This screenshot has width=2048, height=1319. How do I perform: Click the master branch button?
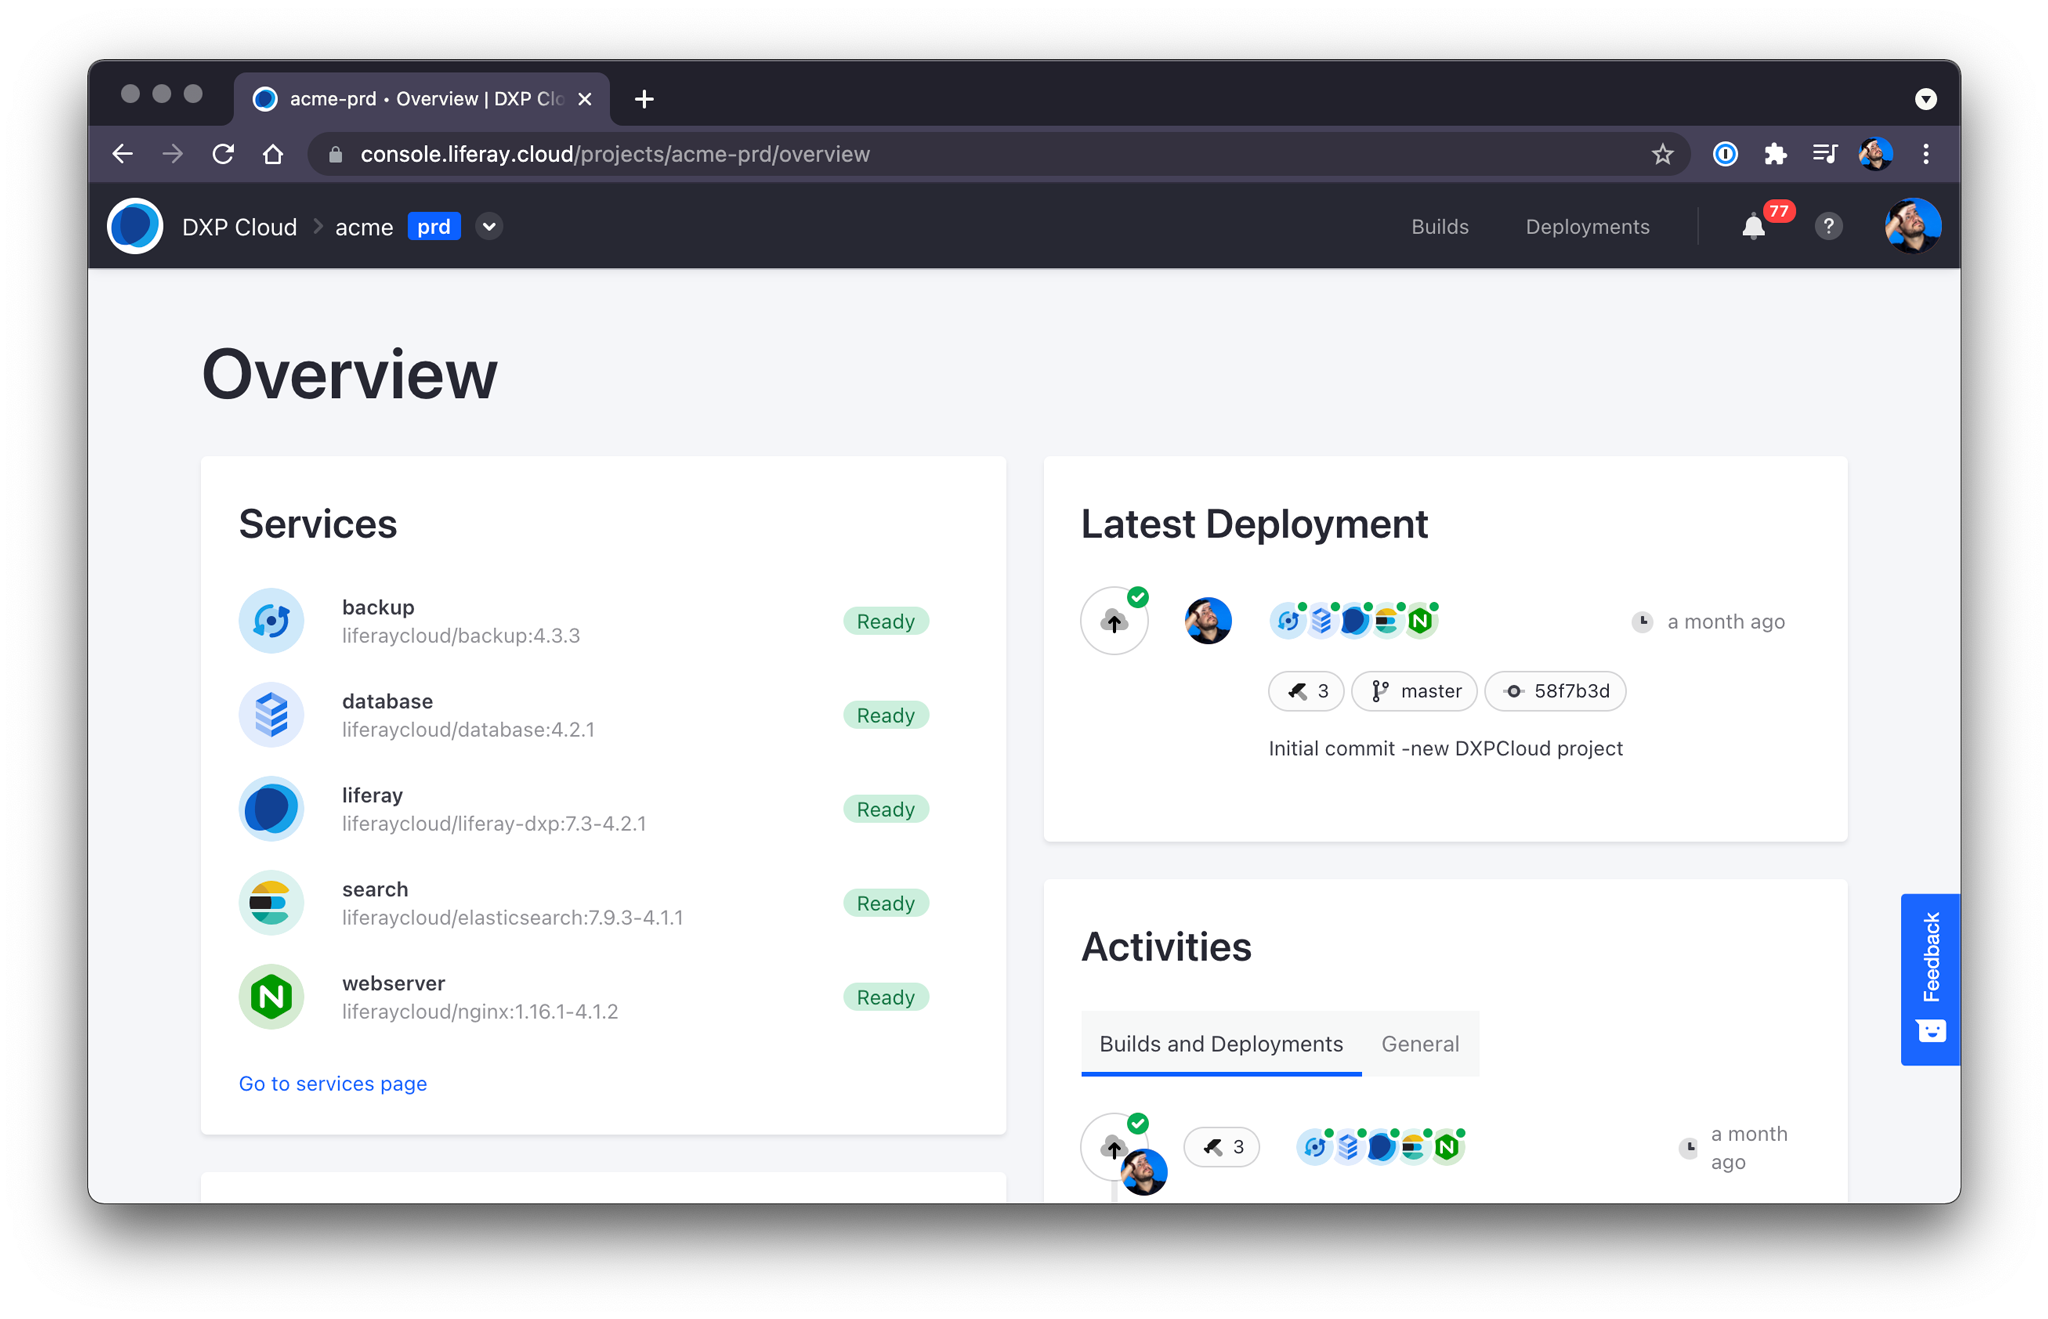[x=1414, y=691]
